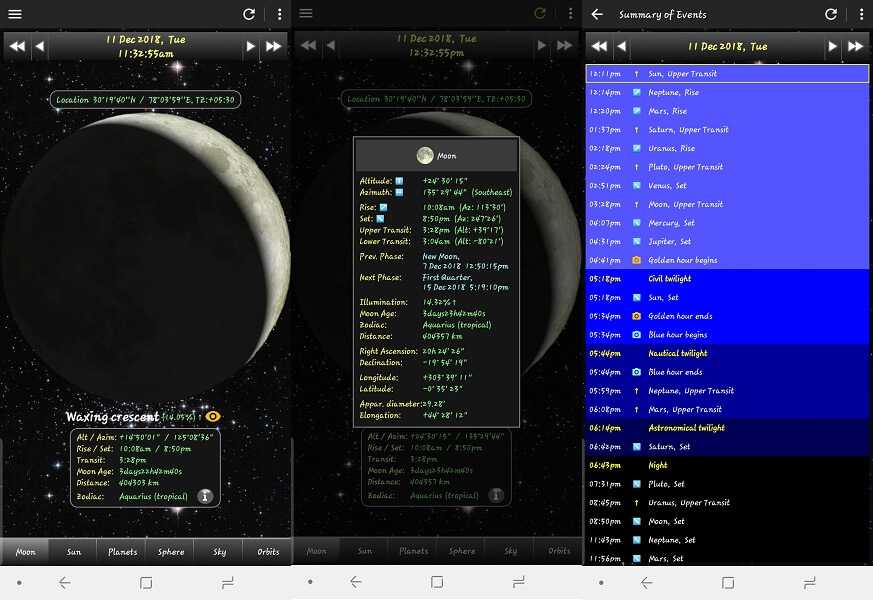Open the Orbits tab on the 11:32:55am screen

(x=268, y=551)
